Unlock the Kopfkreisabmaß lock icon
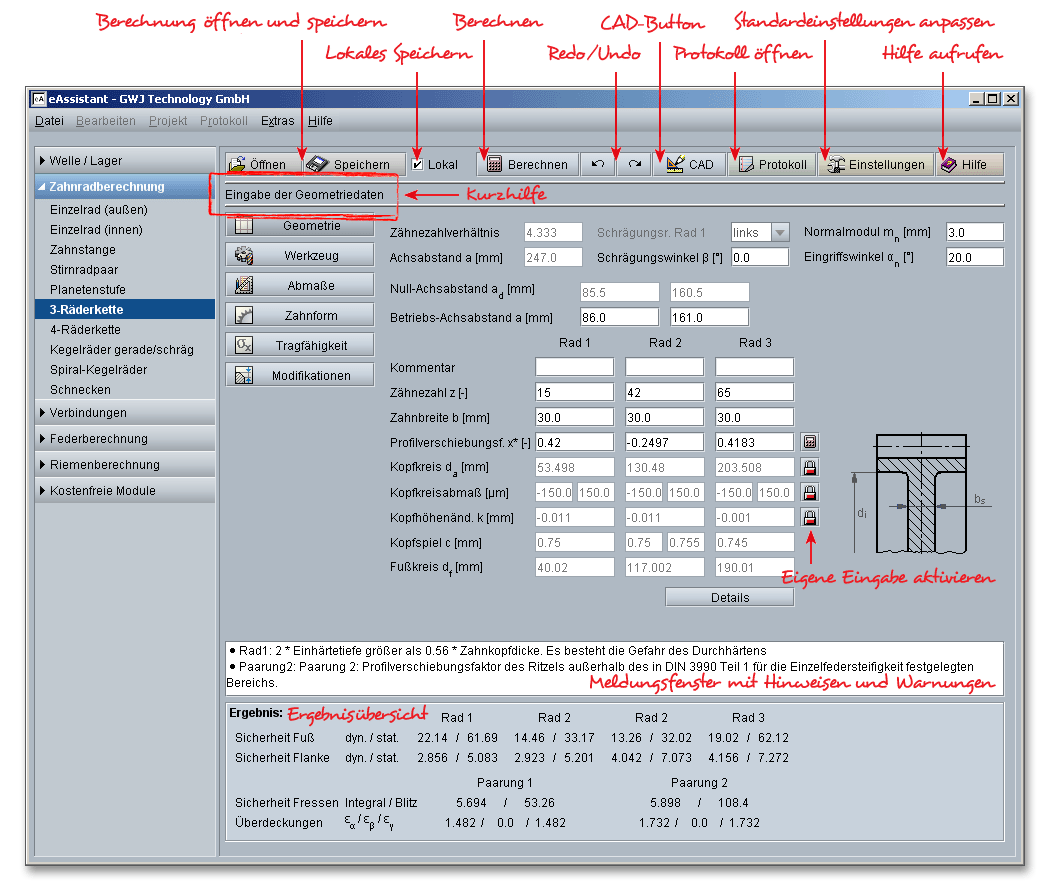This screenshot has height=881, width=1050. 810,492
